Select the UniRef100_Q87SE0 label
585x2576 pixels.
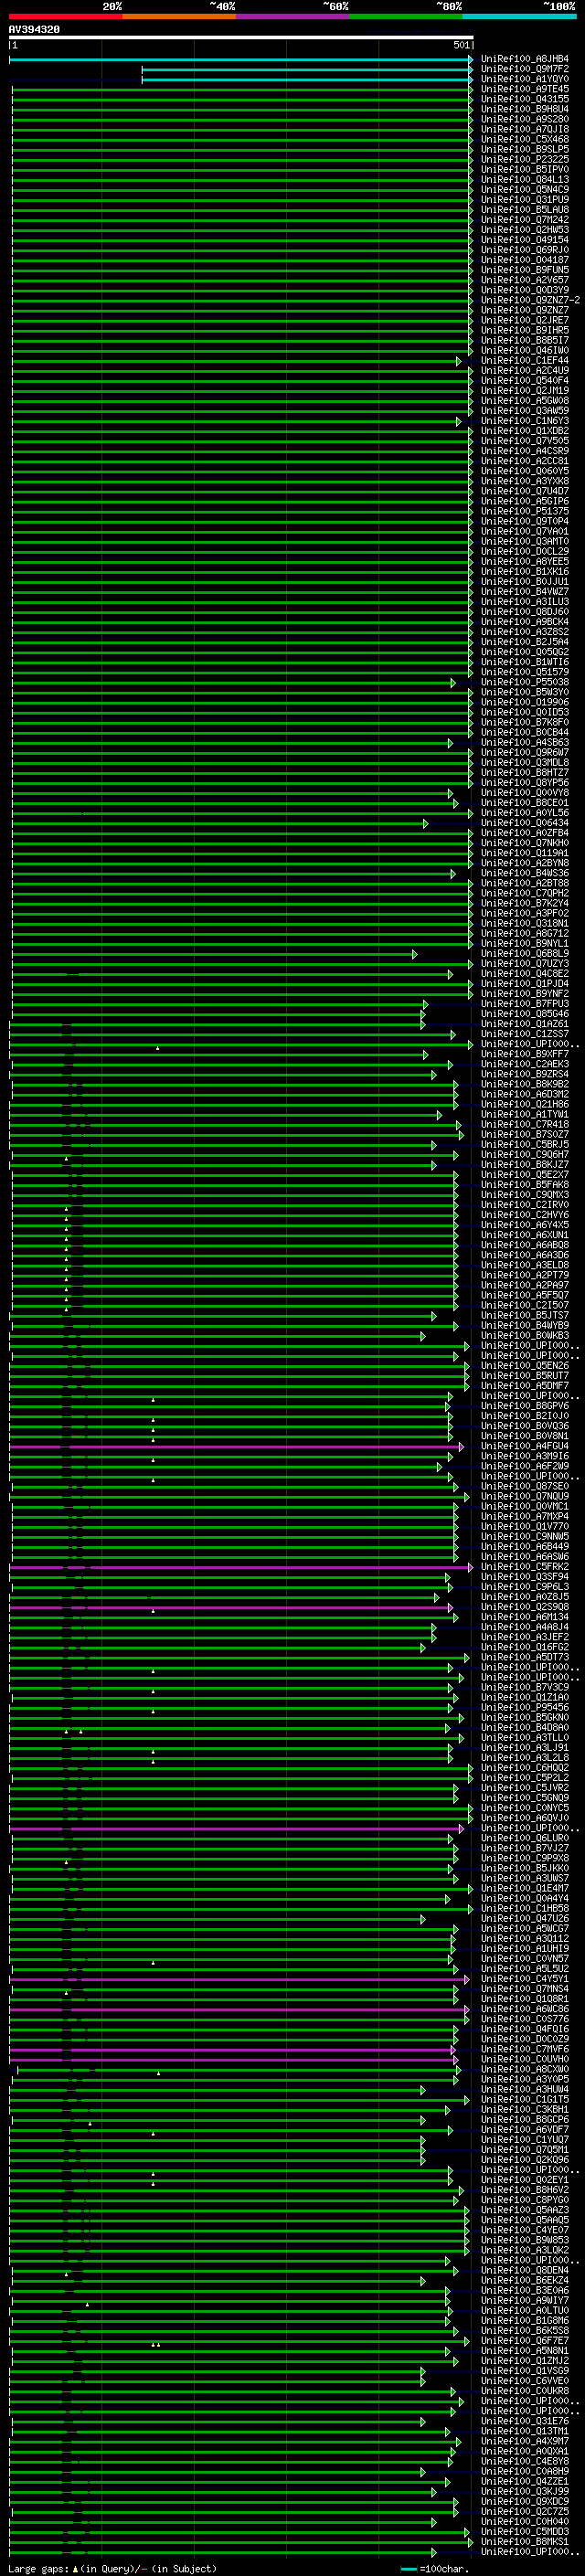(524, 1487)
